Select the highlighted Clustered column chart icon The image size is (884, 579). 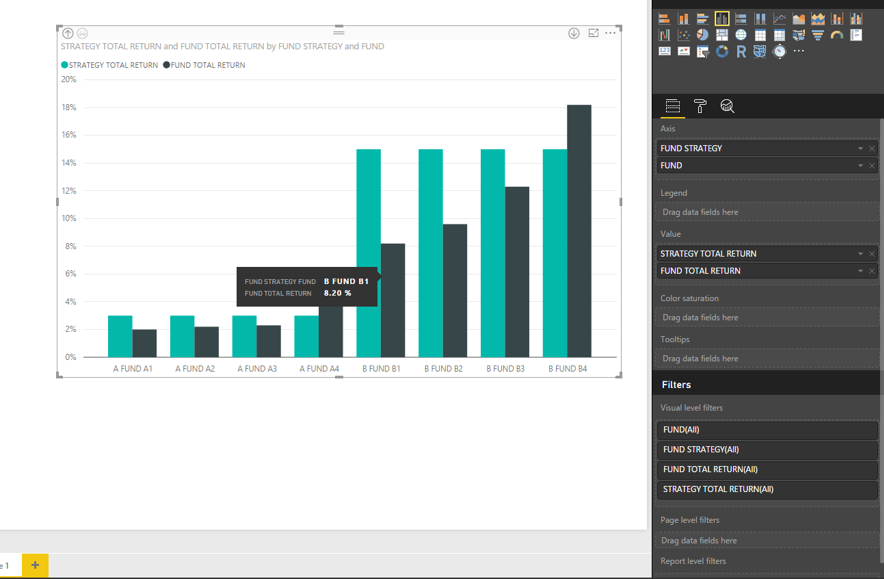click(722, 19)
